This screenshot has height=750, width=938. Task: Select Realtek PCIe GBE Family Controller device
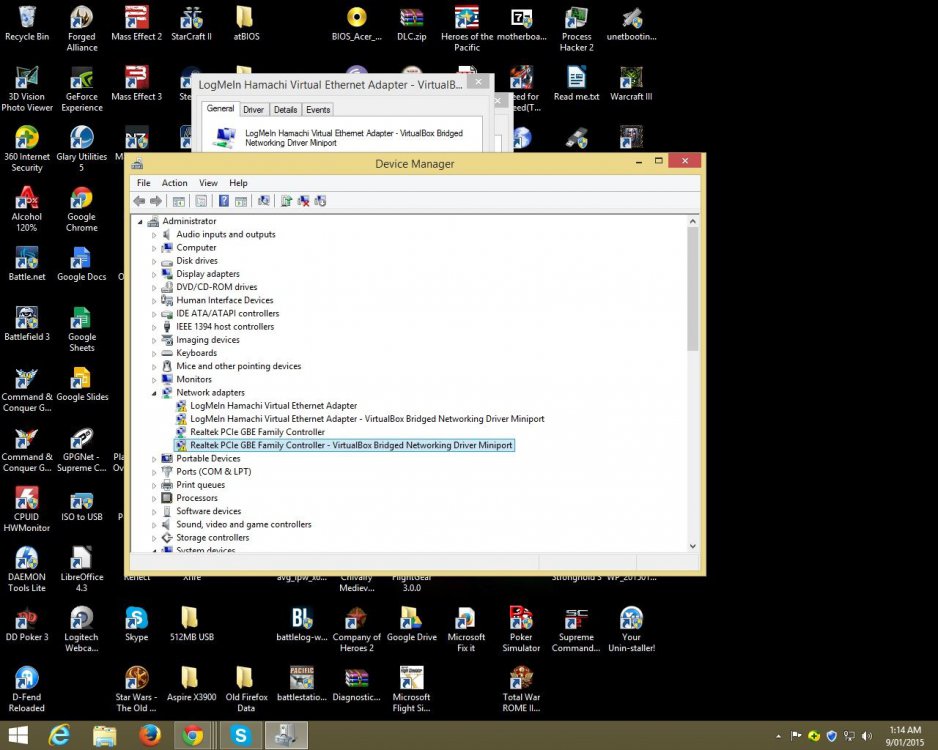coord(257,432)
